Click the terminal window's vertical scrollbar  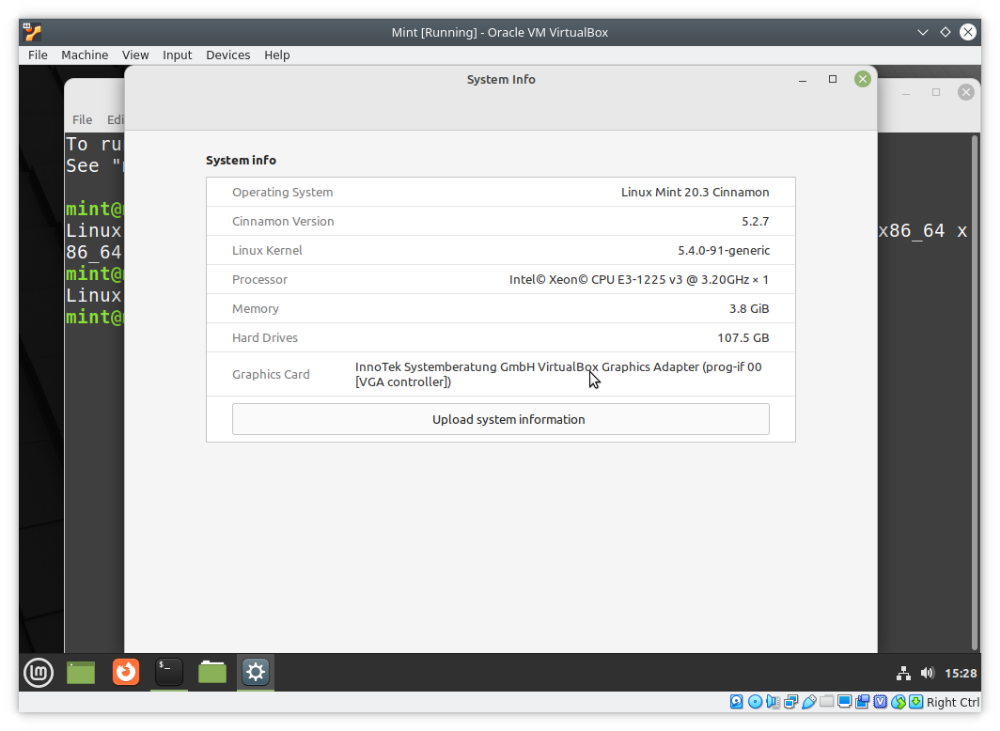click(975, 392)
